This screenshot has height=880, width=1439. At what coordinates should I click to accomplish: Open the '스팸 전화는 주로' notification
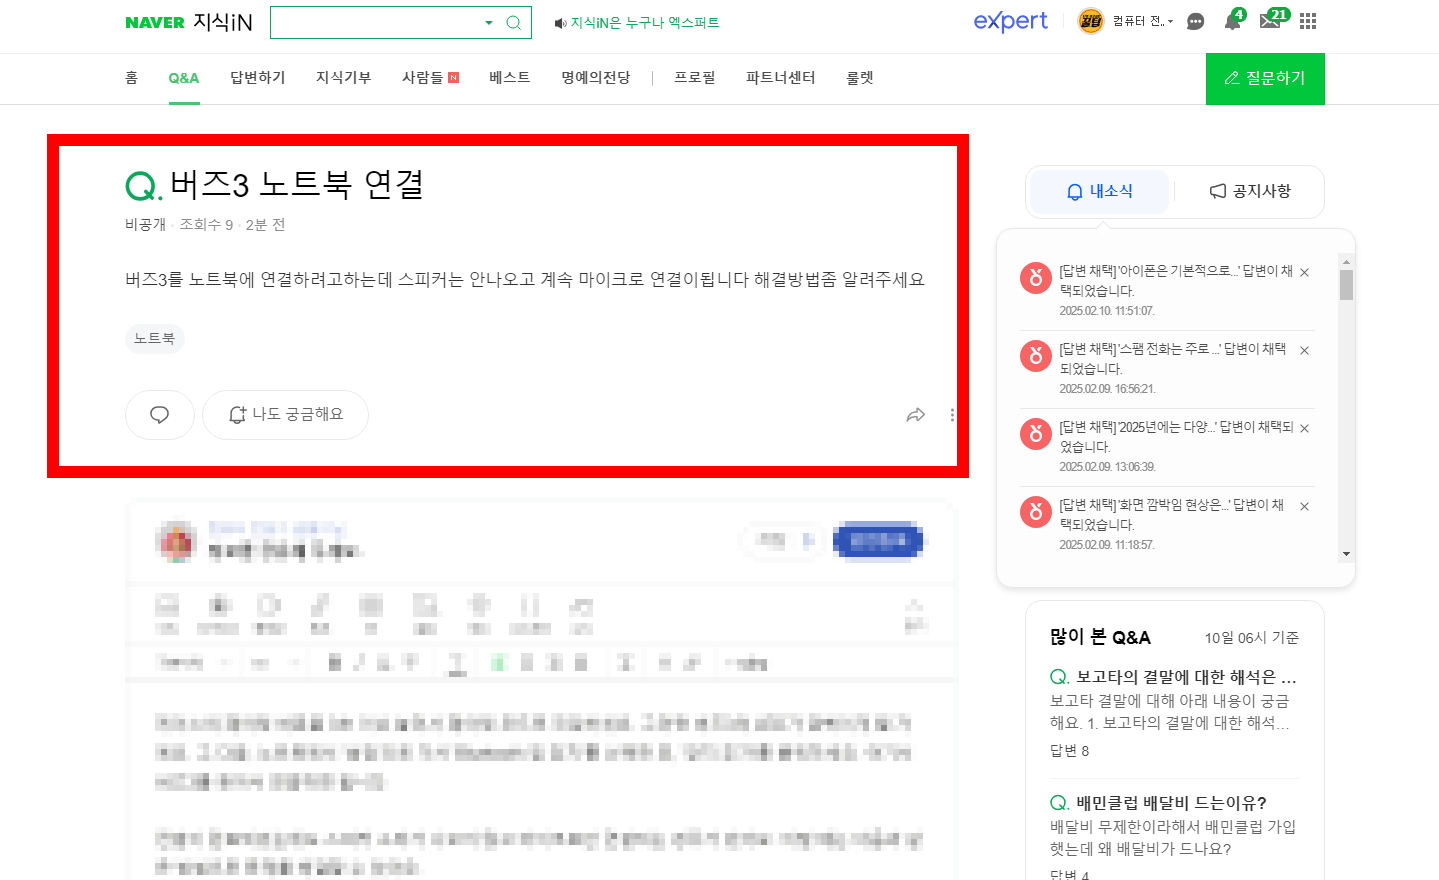(x=1173, y=359)
